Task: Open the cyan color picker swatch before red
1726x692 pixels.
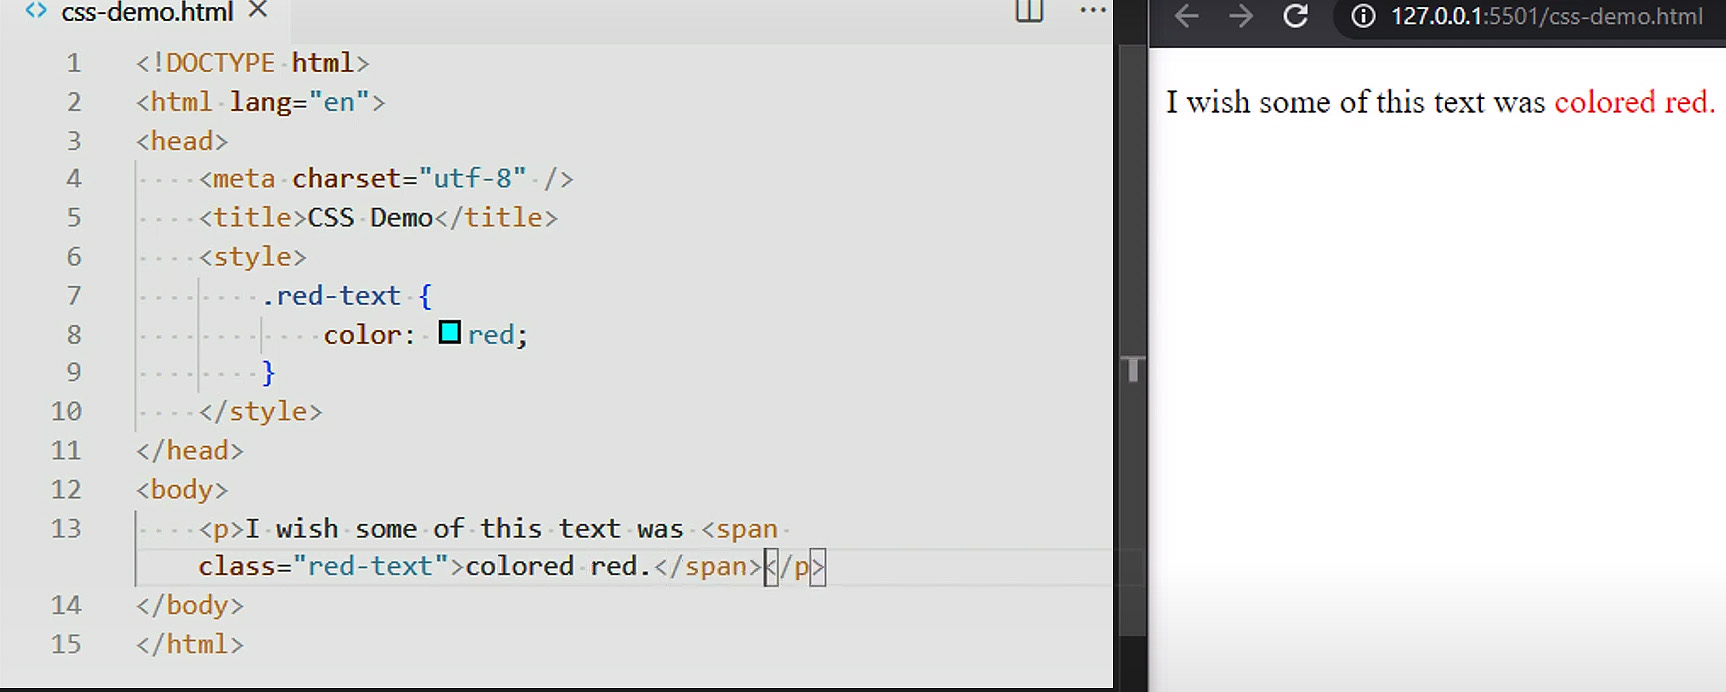Action: tap(450, 332)
